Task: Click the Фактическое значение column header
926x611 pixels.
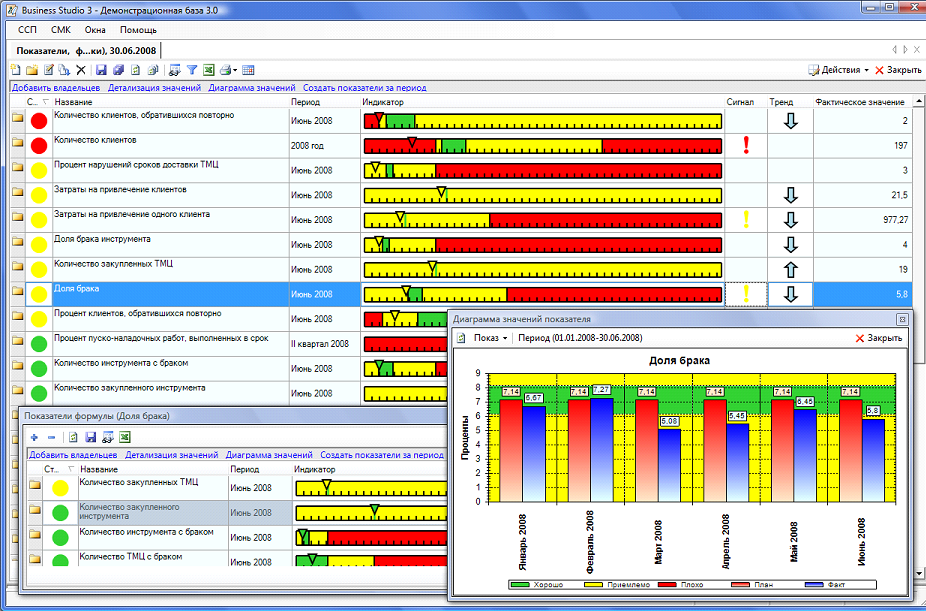Action: coord(860,102)
